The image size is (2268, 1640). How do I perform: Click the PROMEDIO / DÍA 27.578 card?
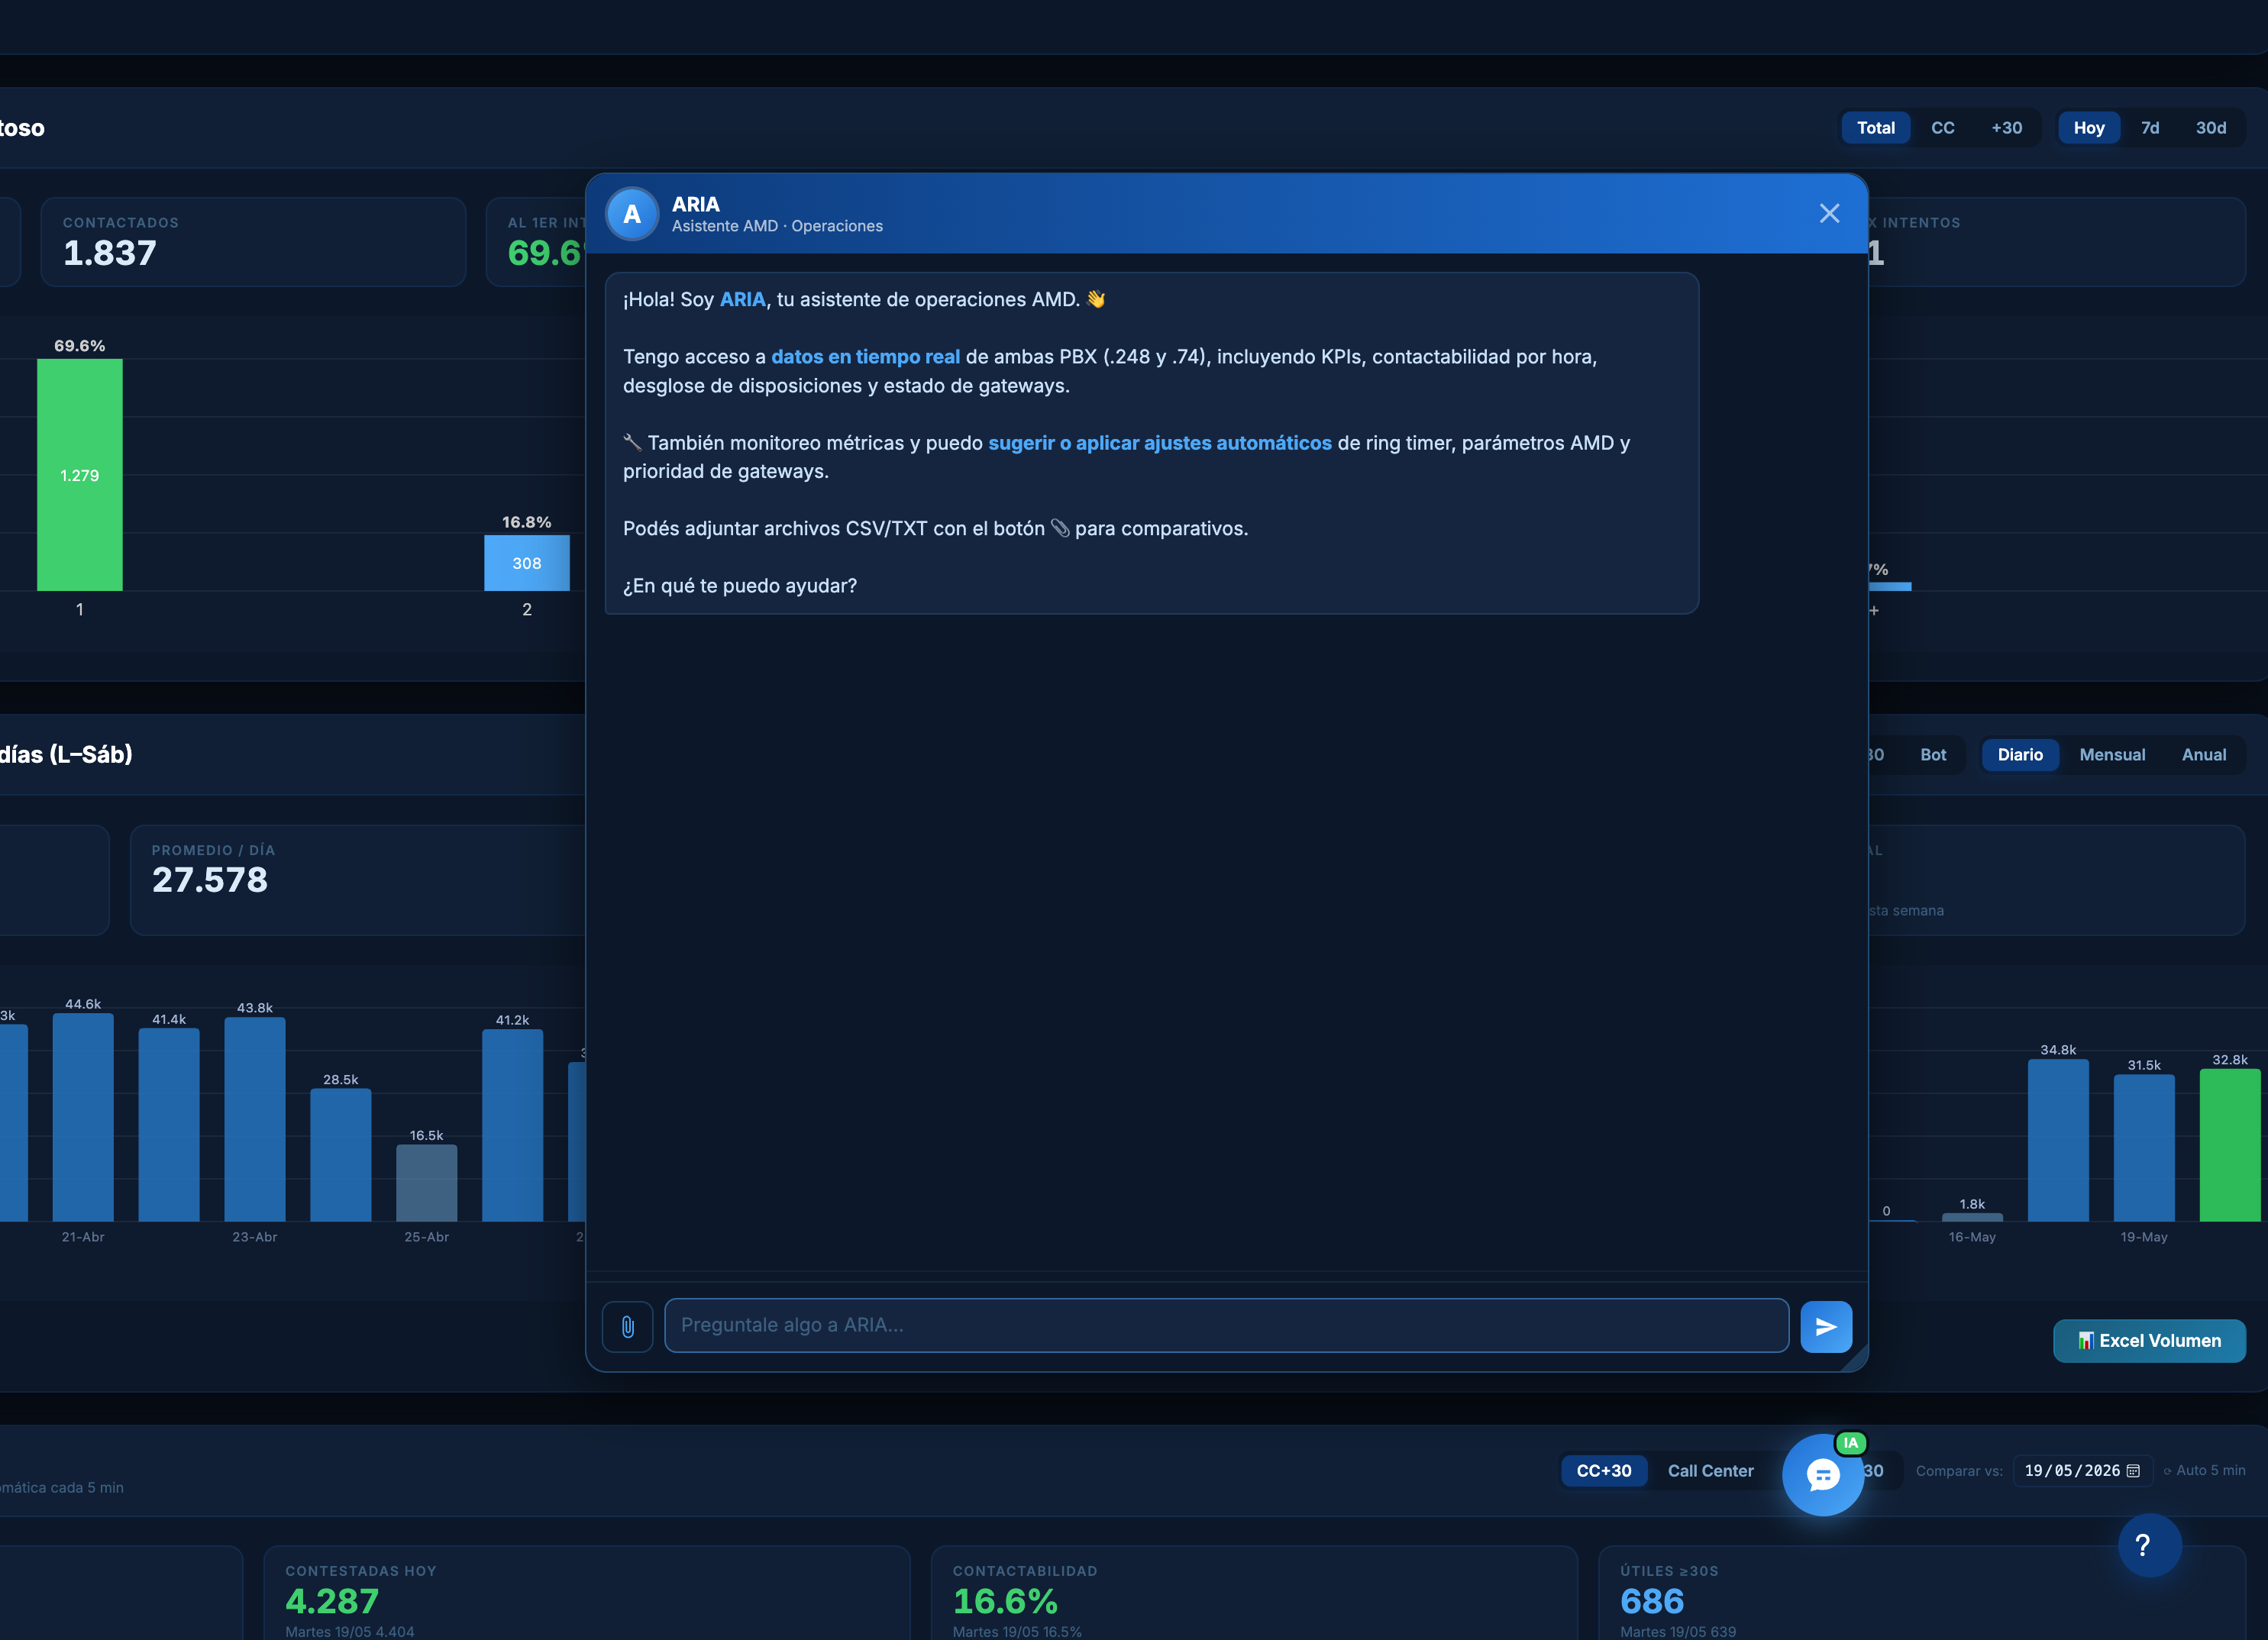(x=357, y=880)
